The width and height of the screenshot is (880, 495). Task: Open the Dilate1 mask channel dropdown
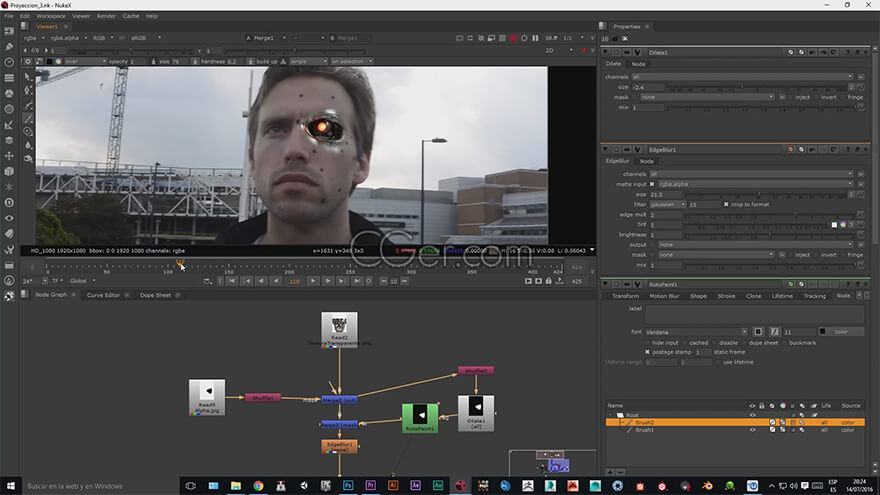click(x=707, y=97)
